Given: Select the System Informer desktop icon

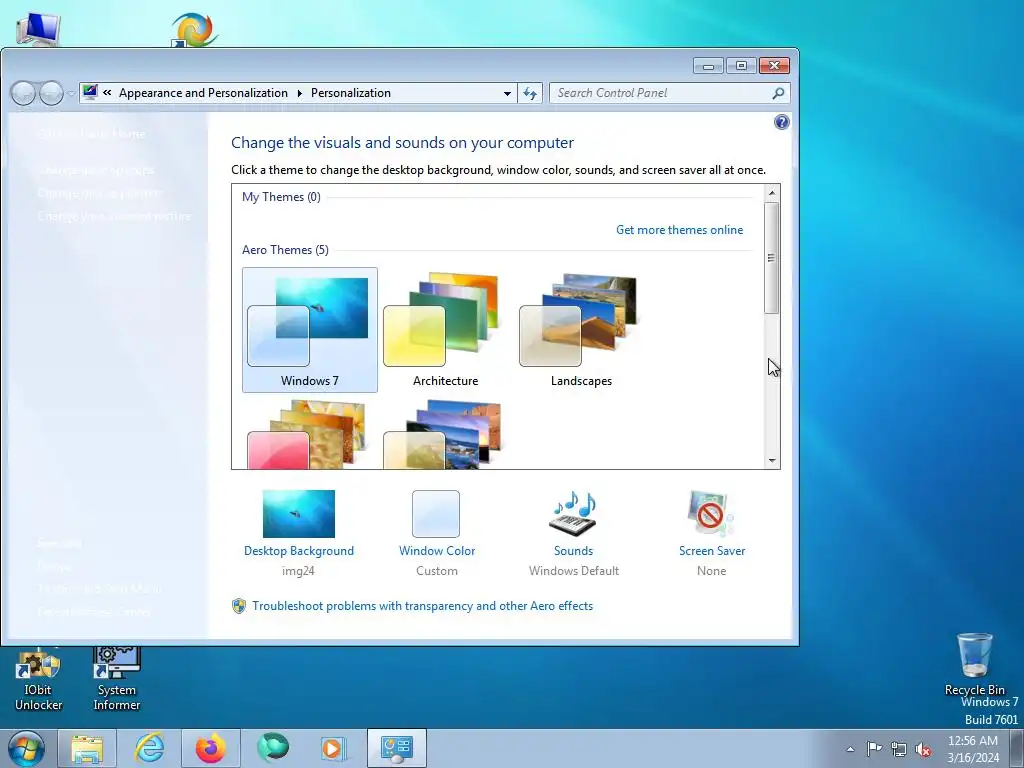Looking at the screenshot, I should coord(117,679).
